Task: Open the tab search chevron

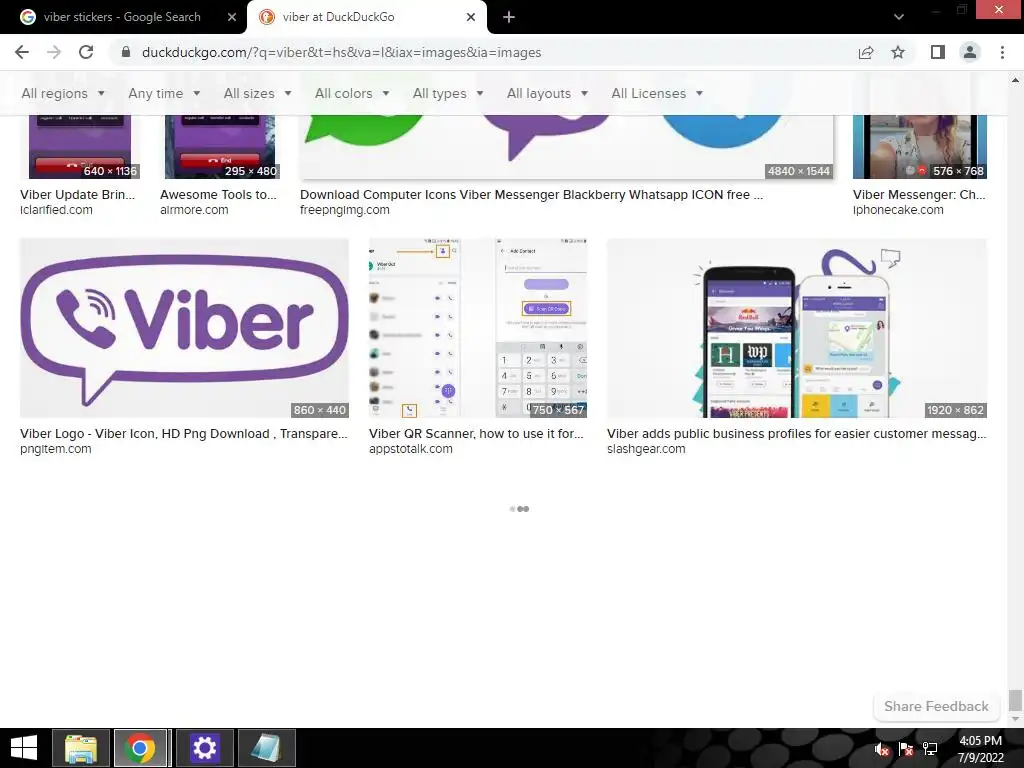Action: (x=899, y=17)
